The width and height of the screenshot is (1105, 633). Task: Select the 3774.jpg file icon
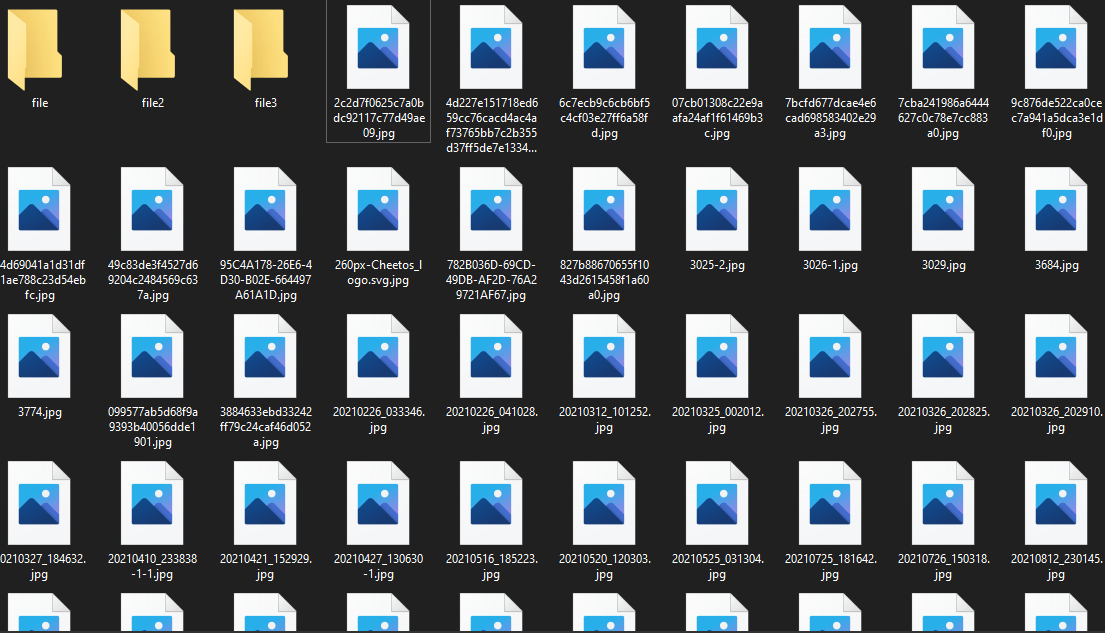(x=39, y=357)
